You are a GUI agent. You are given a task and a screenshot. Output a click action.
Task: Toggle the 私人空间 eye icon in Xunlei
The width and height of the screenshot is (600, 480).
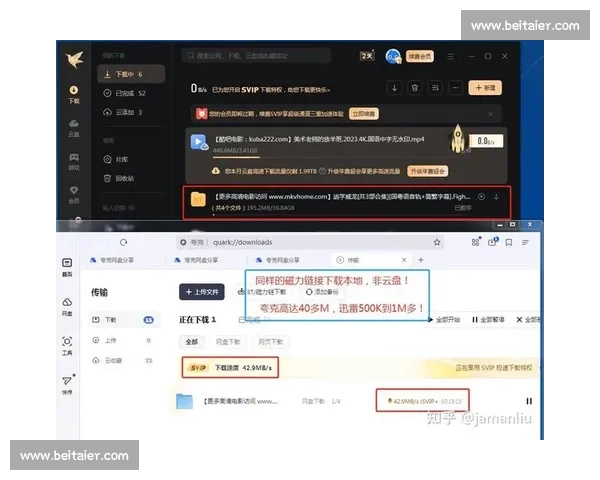coord(131,207)
